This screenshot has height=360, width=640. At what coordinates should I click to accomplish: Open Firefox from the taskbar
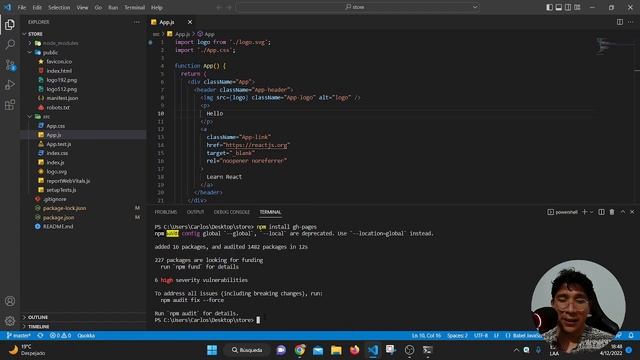pyautogui.click(x=354, y=350)
